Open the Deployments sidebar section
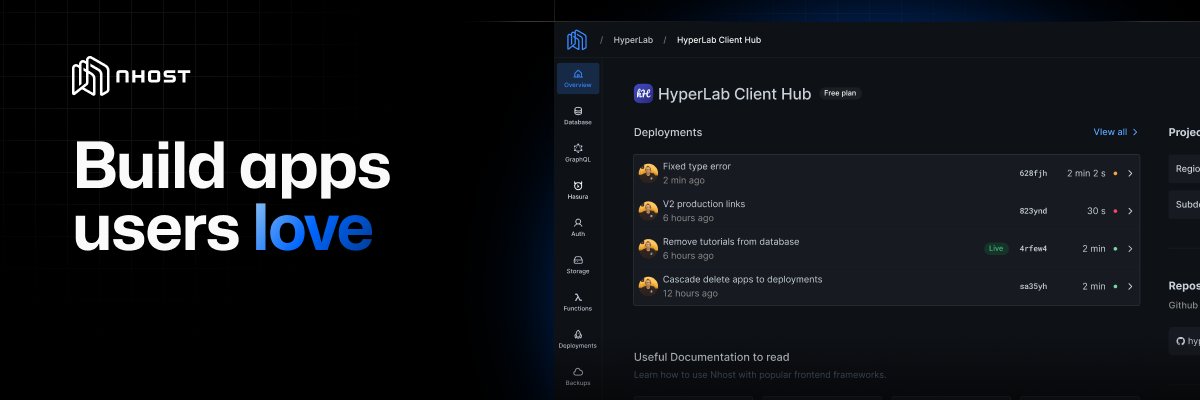The height and width of the screenshot is (400, 1200). (578, 339)
